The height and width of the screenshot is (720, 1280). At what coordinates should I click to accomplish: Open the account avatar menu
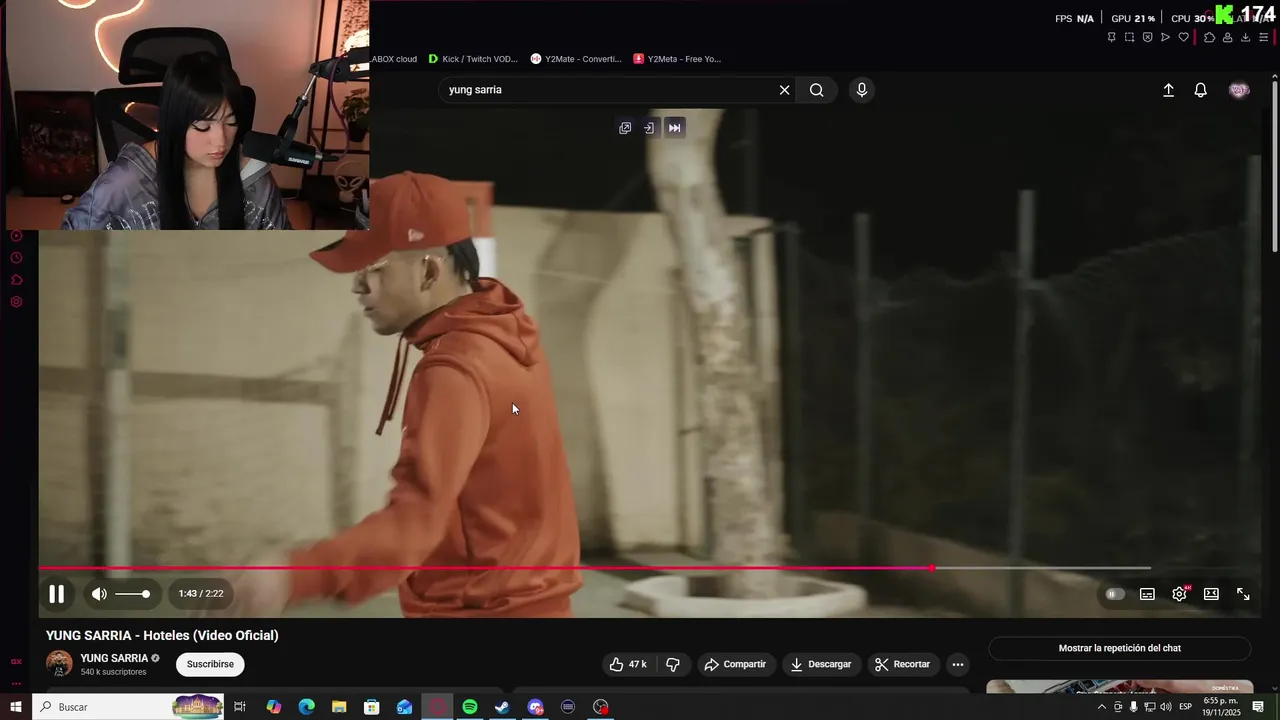1239,90
